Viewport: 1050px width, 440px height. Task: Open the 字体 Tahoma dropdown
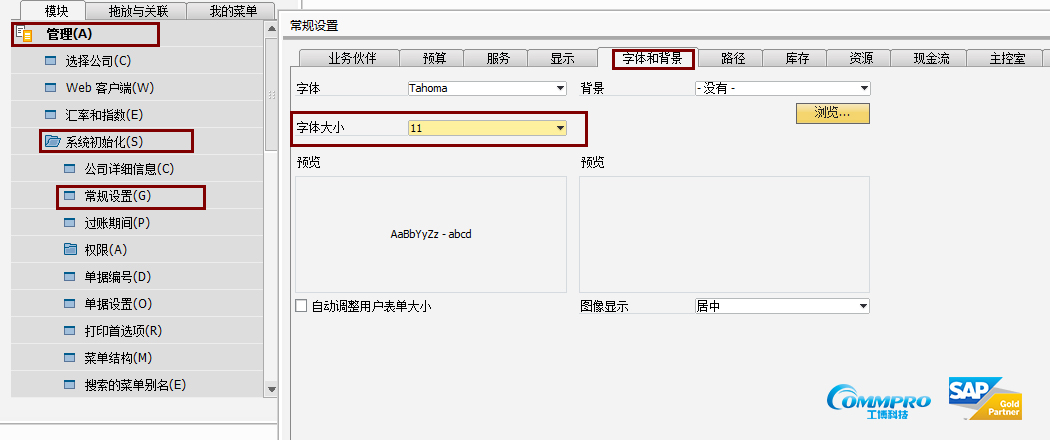coord(560,88)
